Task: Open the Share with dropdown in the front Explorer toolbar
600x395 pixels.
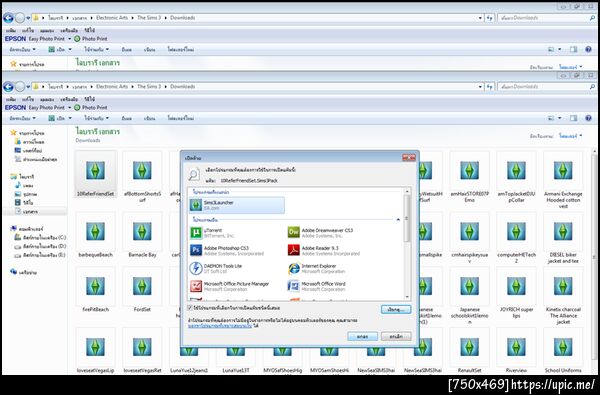Action: coord(96,119)
